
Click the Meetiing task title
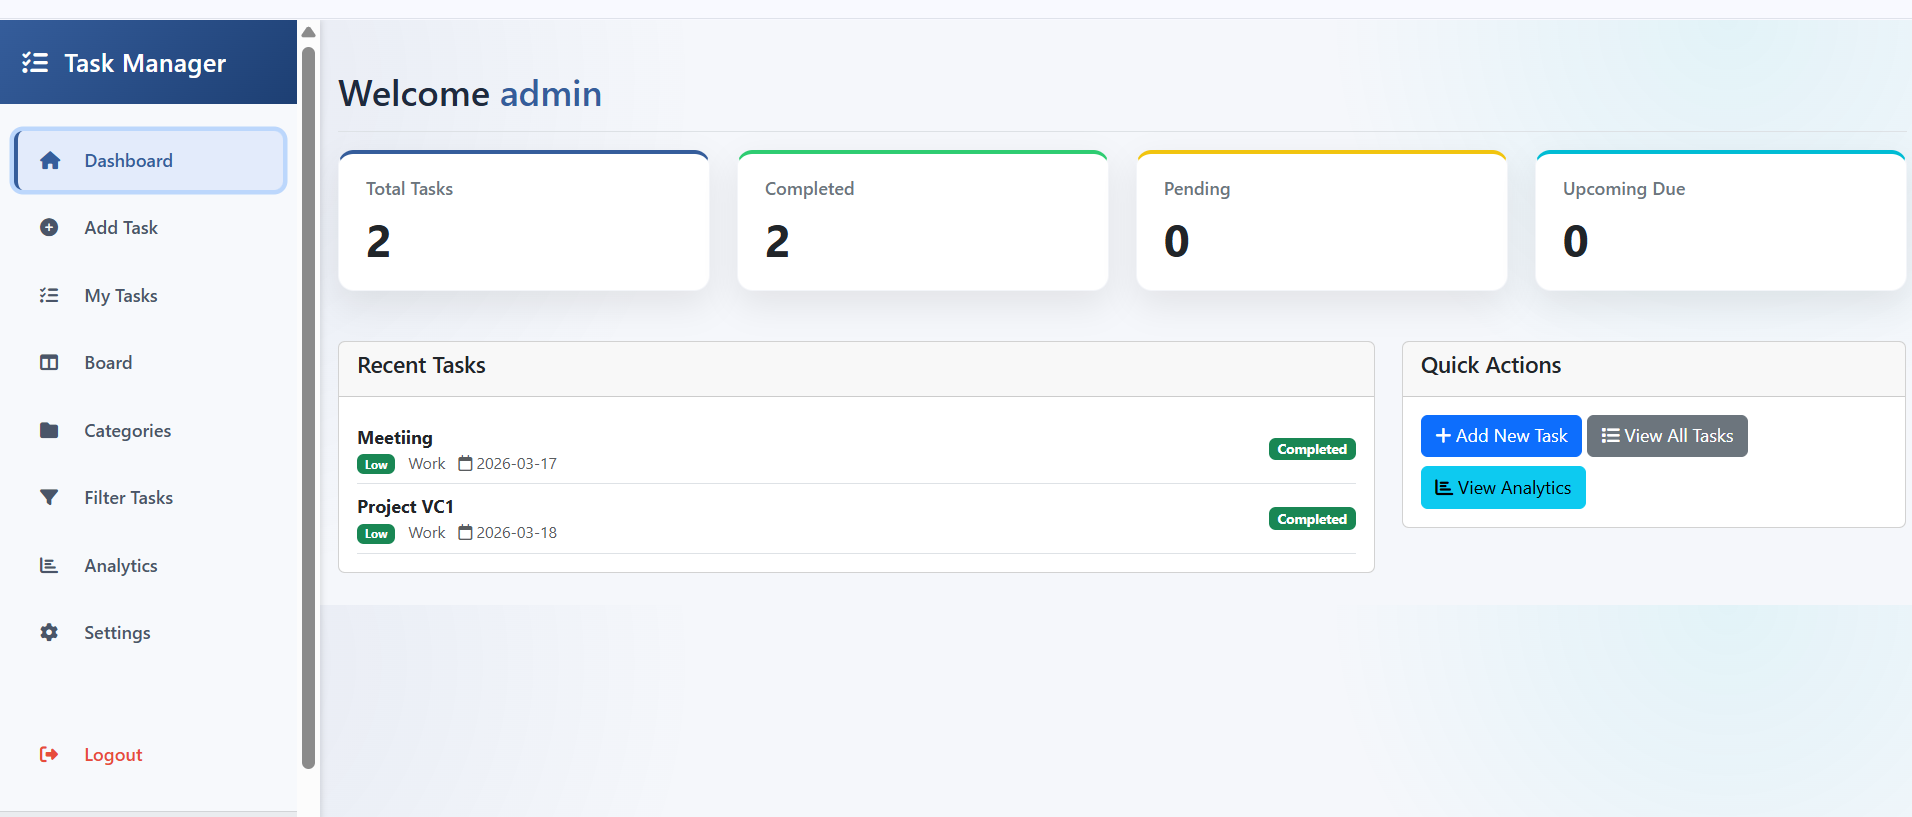(x=395, y=438)
